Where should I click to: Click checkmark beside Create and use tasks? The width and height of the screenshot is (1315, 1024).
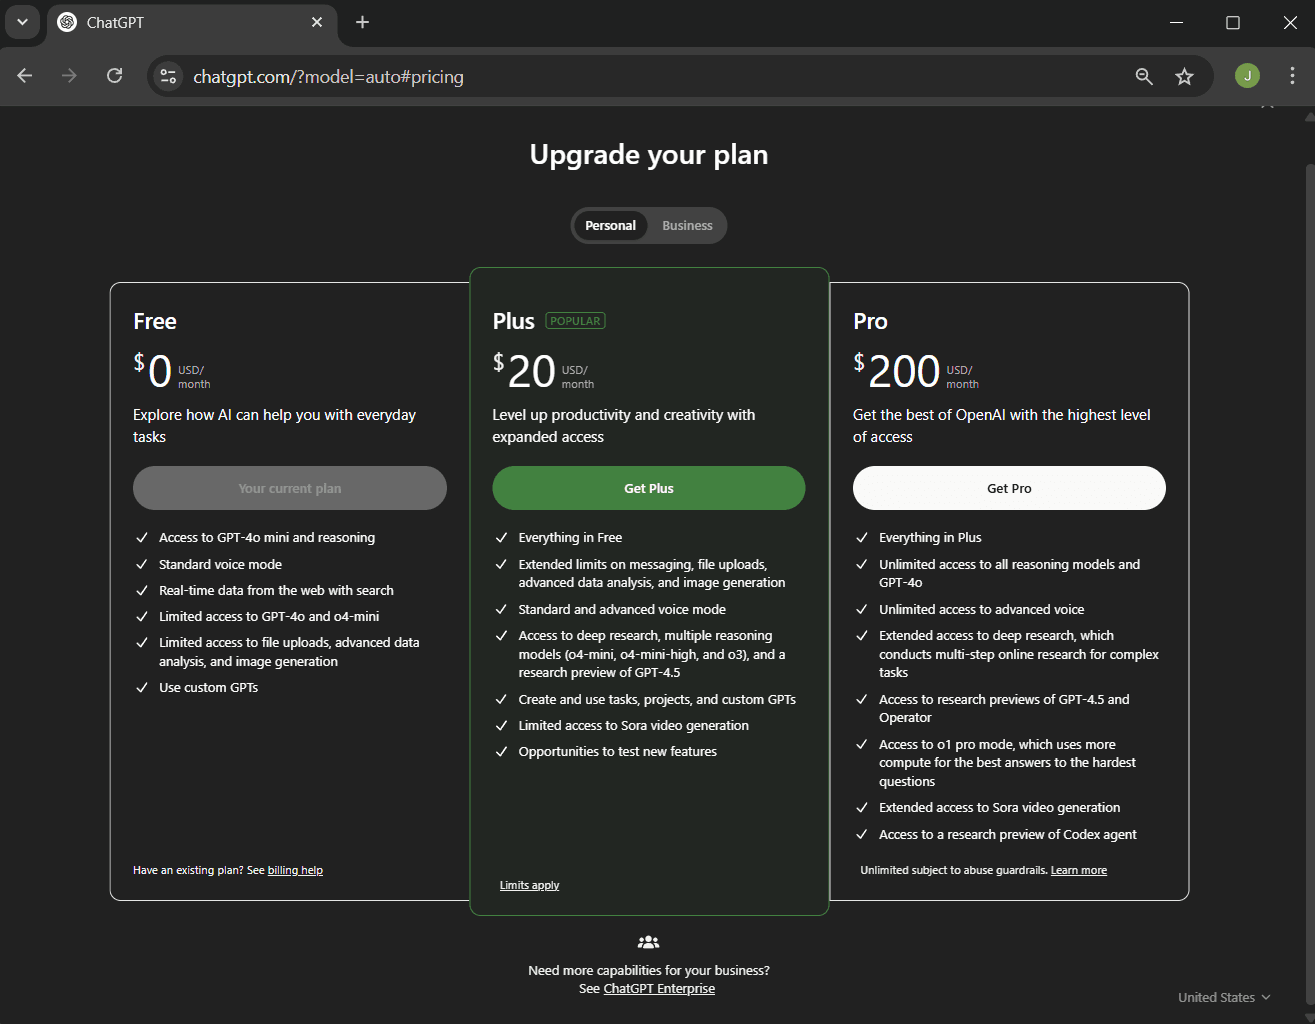point(501,699)
